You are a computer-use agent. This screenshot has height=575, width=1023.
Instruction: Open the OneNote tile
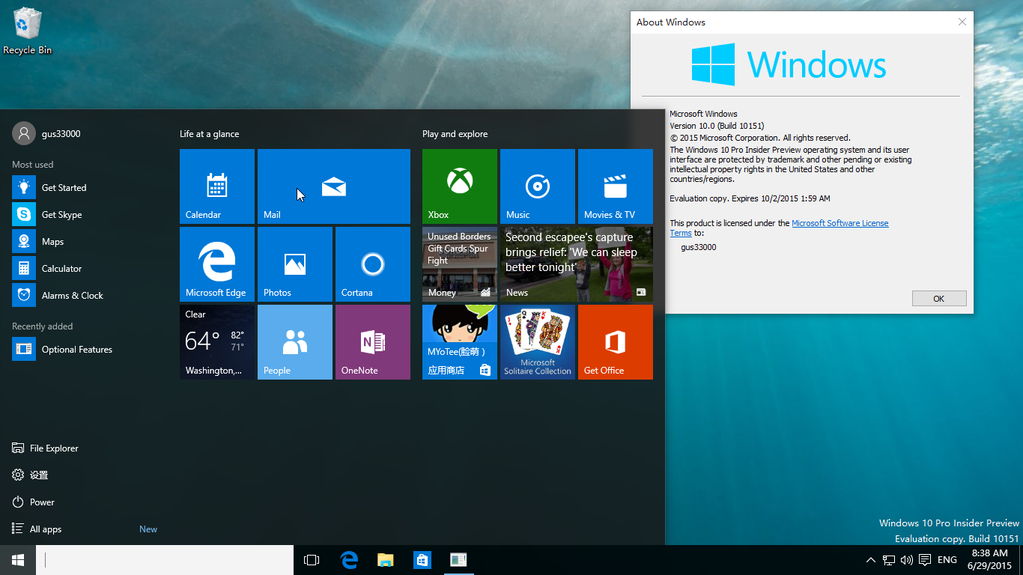click(x=373, y=342)
